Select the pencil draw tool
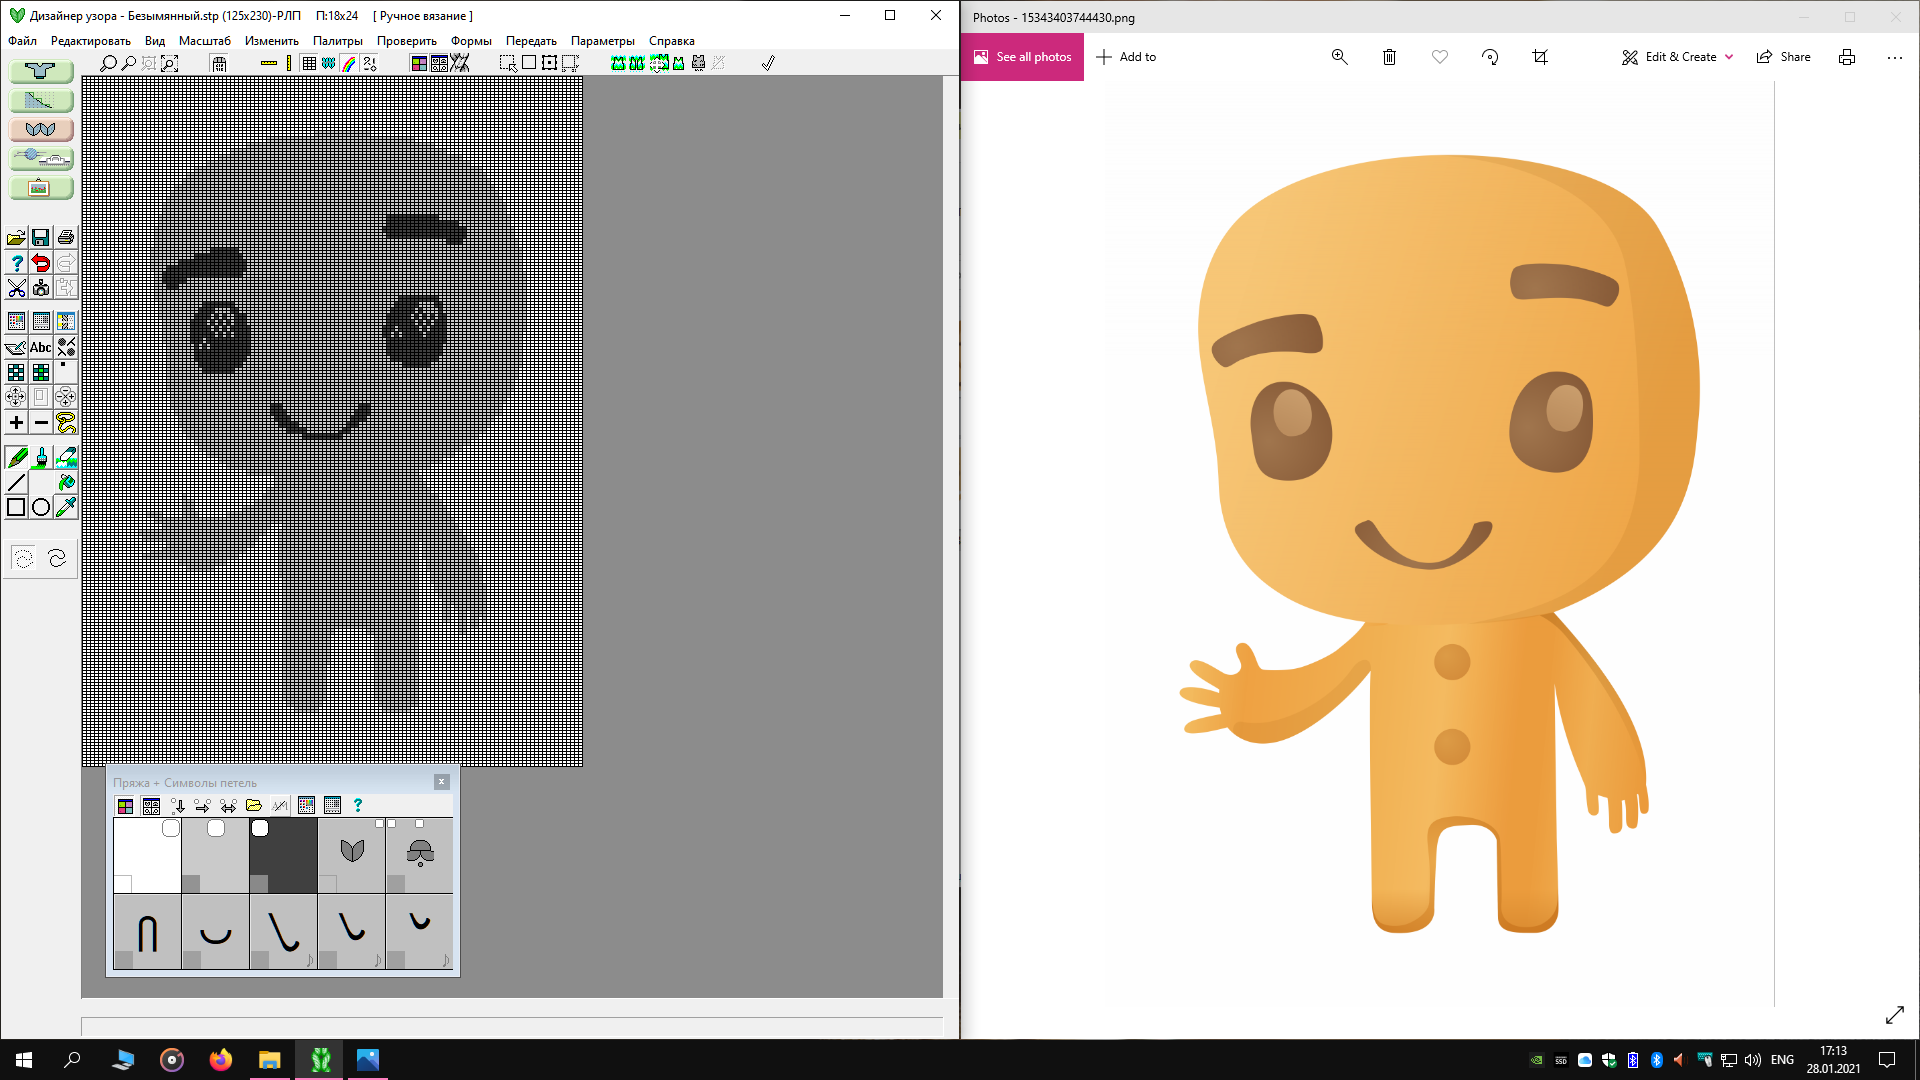 point(16,458)
